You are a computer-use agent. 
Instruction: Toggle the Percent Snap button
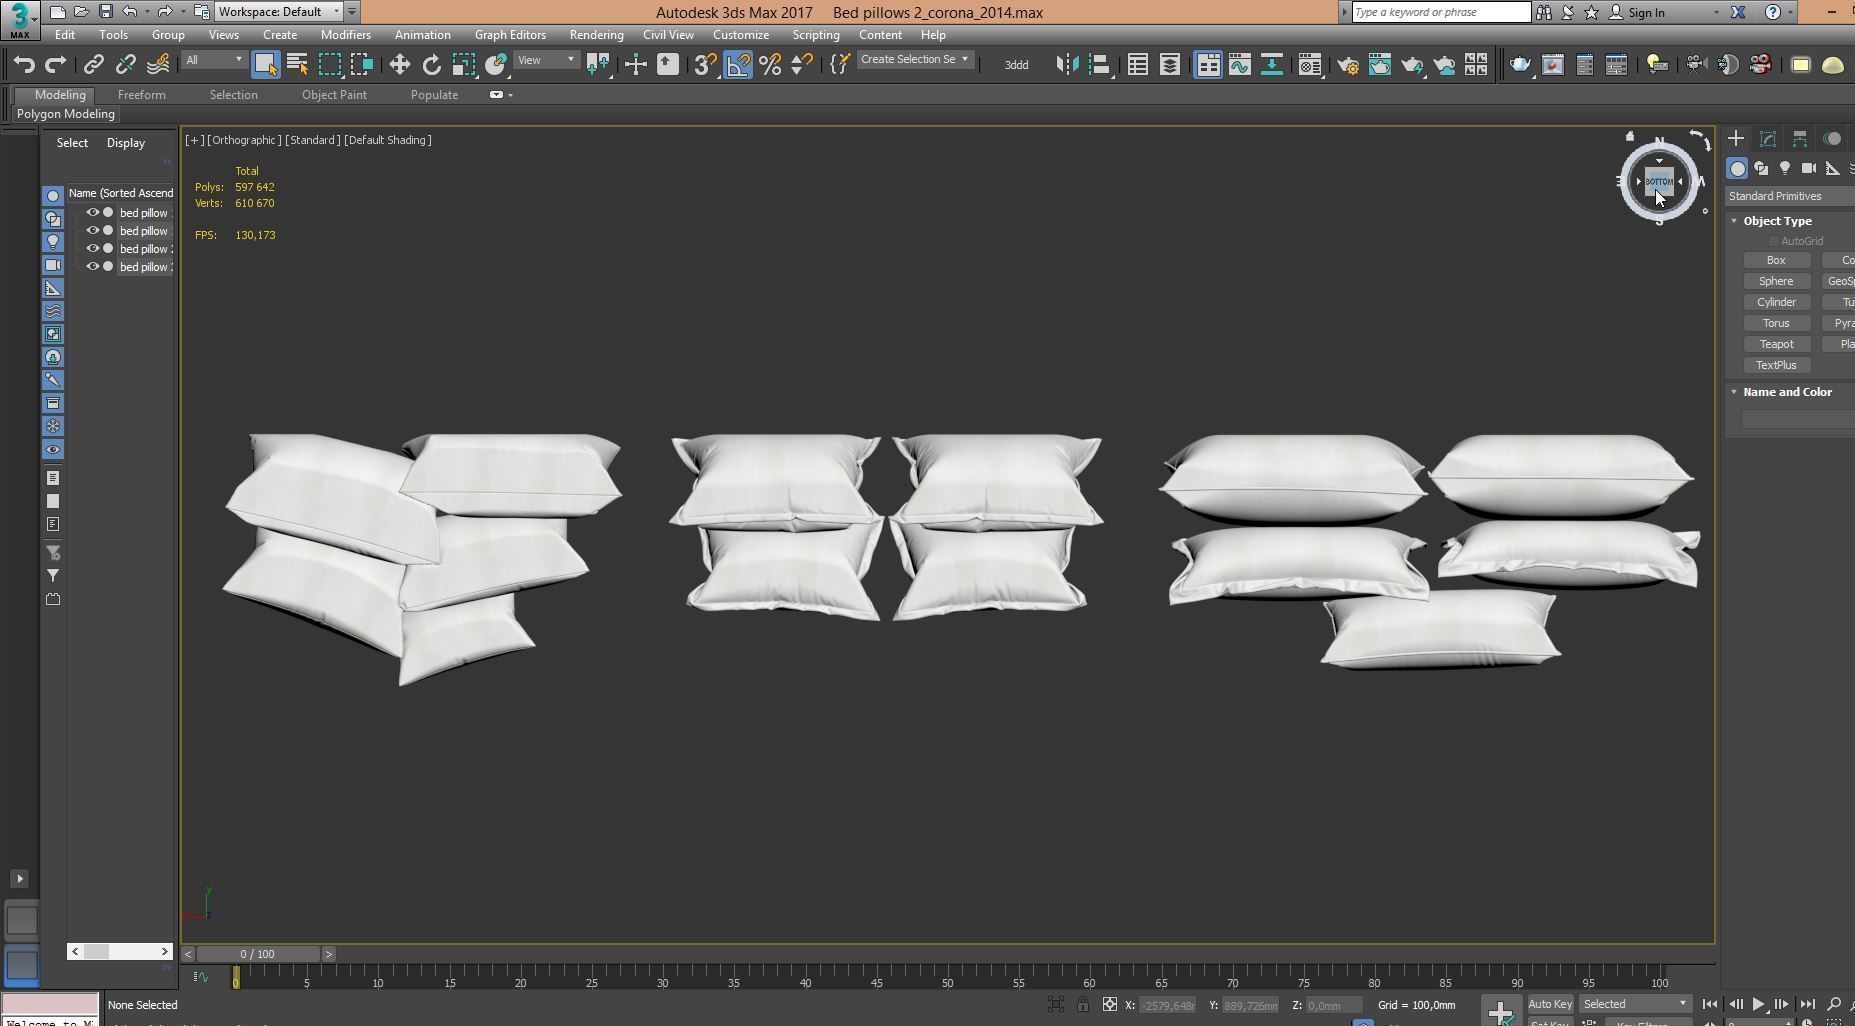tap(770, 65)
